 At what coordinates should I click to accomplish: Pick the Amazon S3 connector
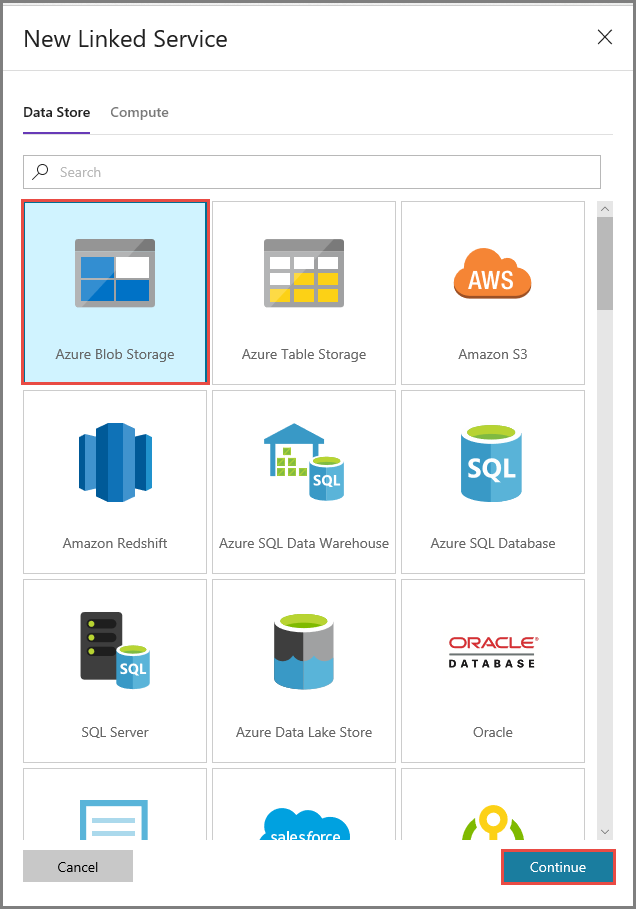point(492,292)
